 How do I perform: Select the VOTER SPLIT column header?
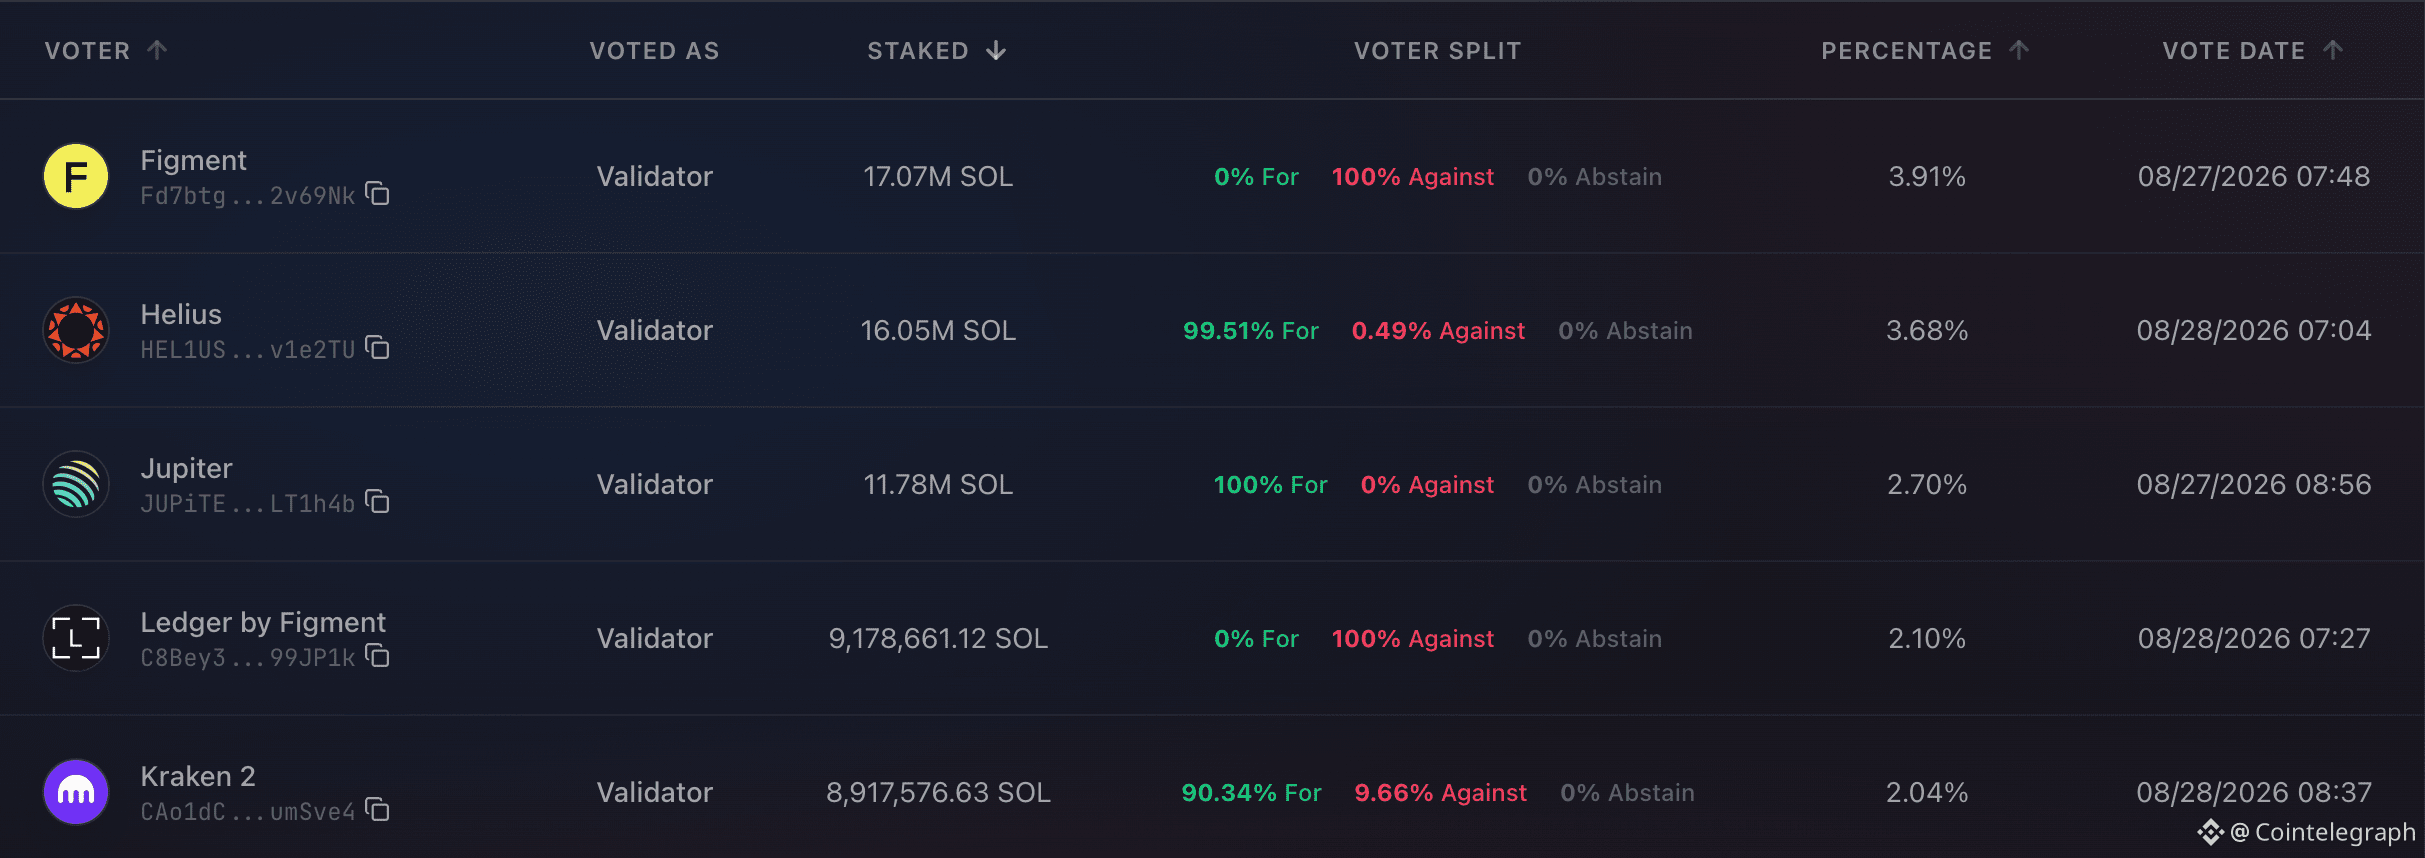(x=1437, y=51)
